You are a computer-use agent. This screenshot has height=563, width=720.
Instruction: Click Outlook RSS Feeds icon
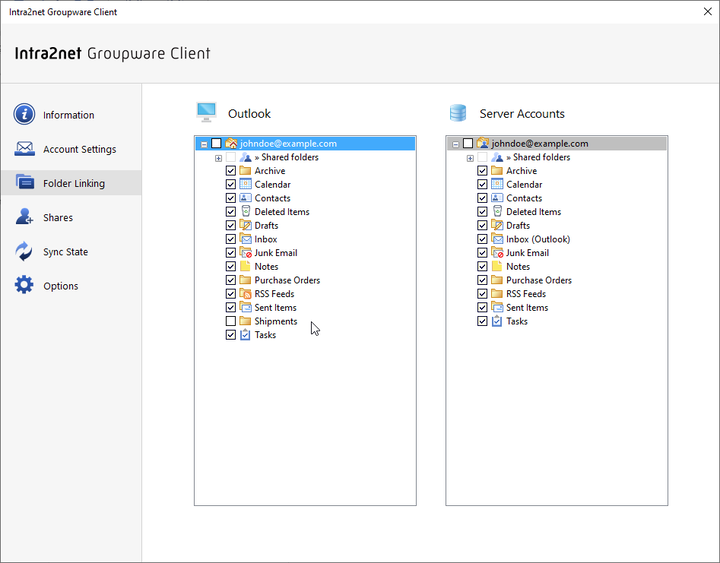tap(246, 293)
